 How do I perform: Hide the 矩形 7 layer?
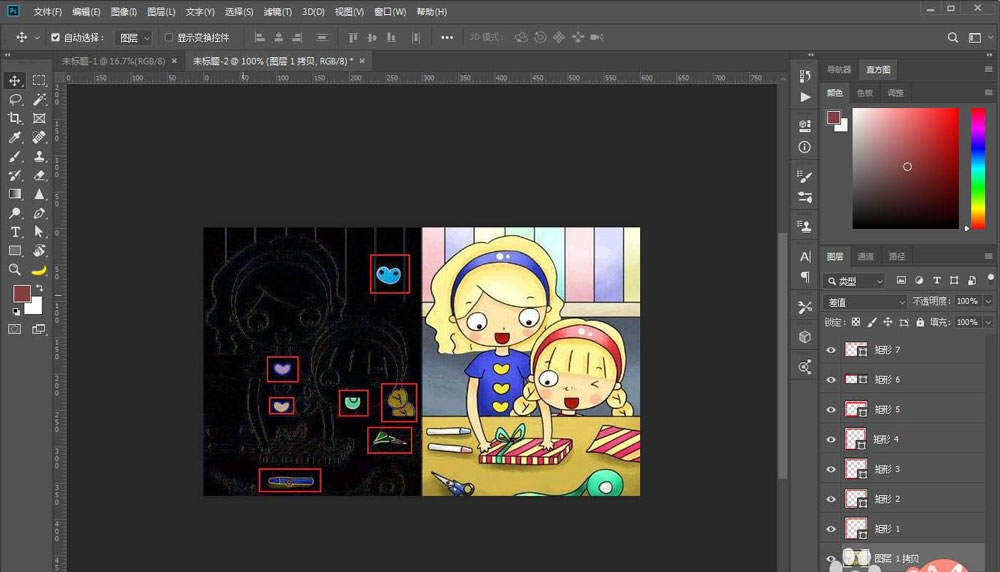pyautogui.click(x=831, y=349)
